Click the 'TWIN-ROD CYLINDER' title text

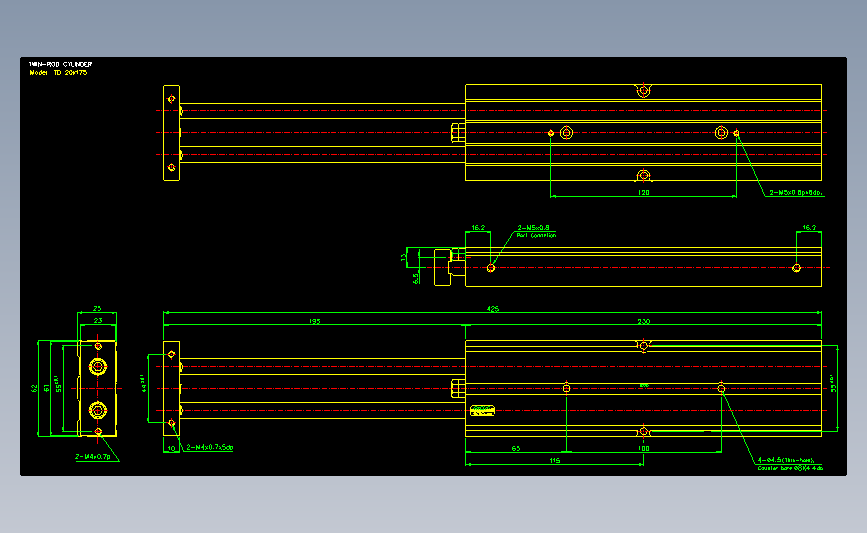60,64
